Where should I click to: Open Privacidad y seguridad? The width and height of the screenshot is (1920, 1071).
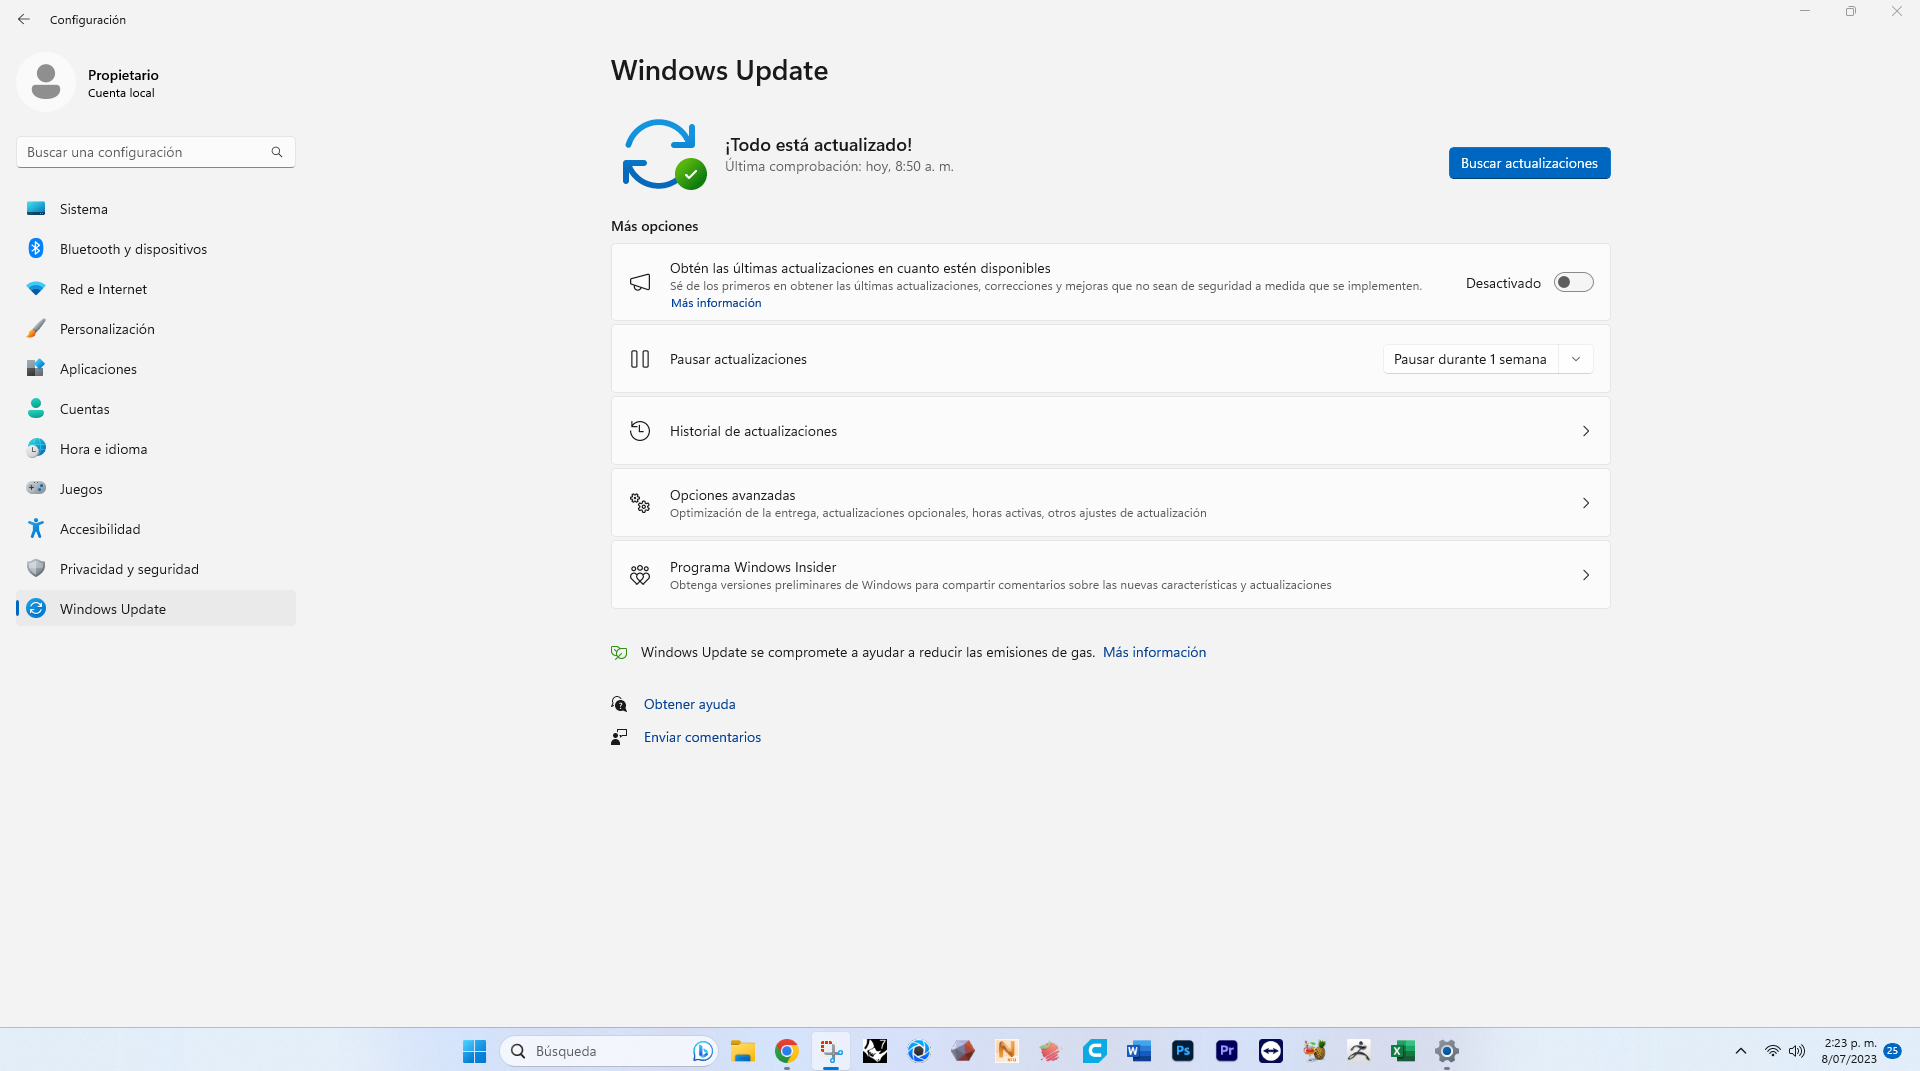coord(156,569)
